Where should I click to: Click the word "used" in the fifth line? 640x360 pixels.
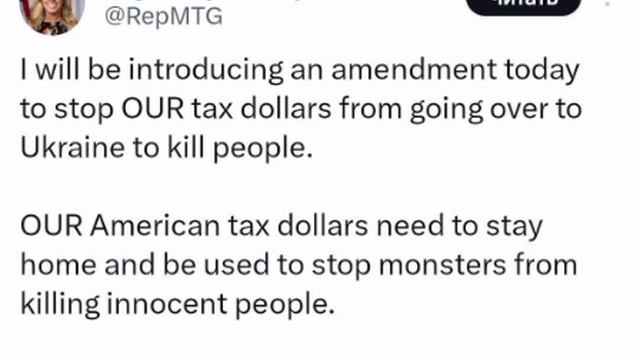[236, 264]
